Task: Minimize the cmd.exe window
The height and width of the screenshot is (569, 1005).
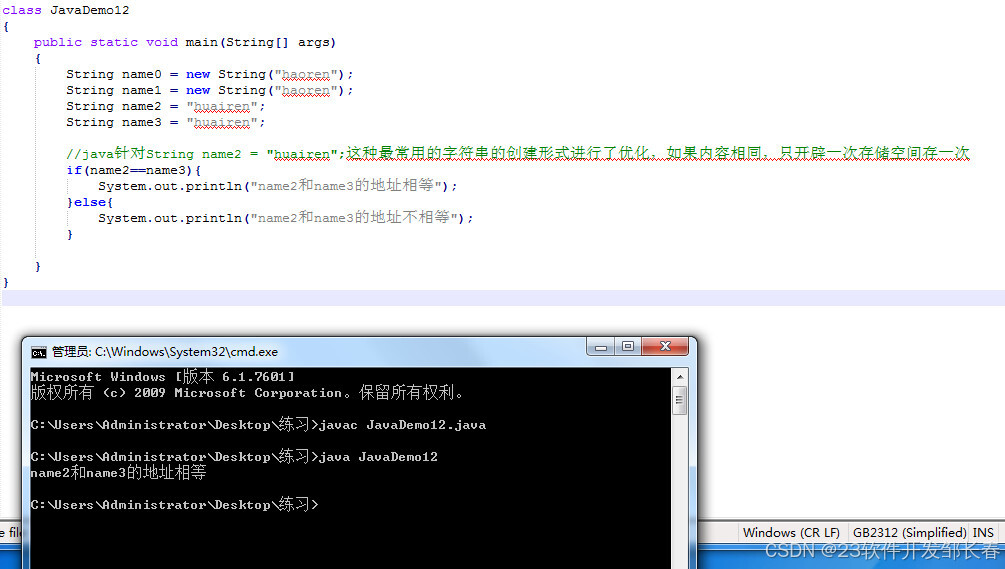Action: 601,347
